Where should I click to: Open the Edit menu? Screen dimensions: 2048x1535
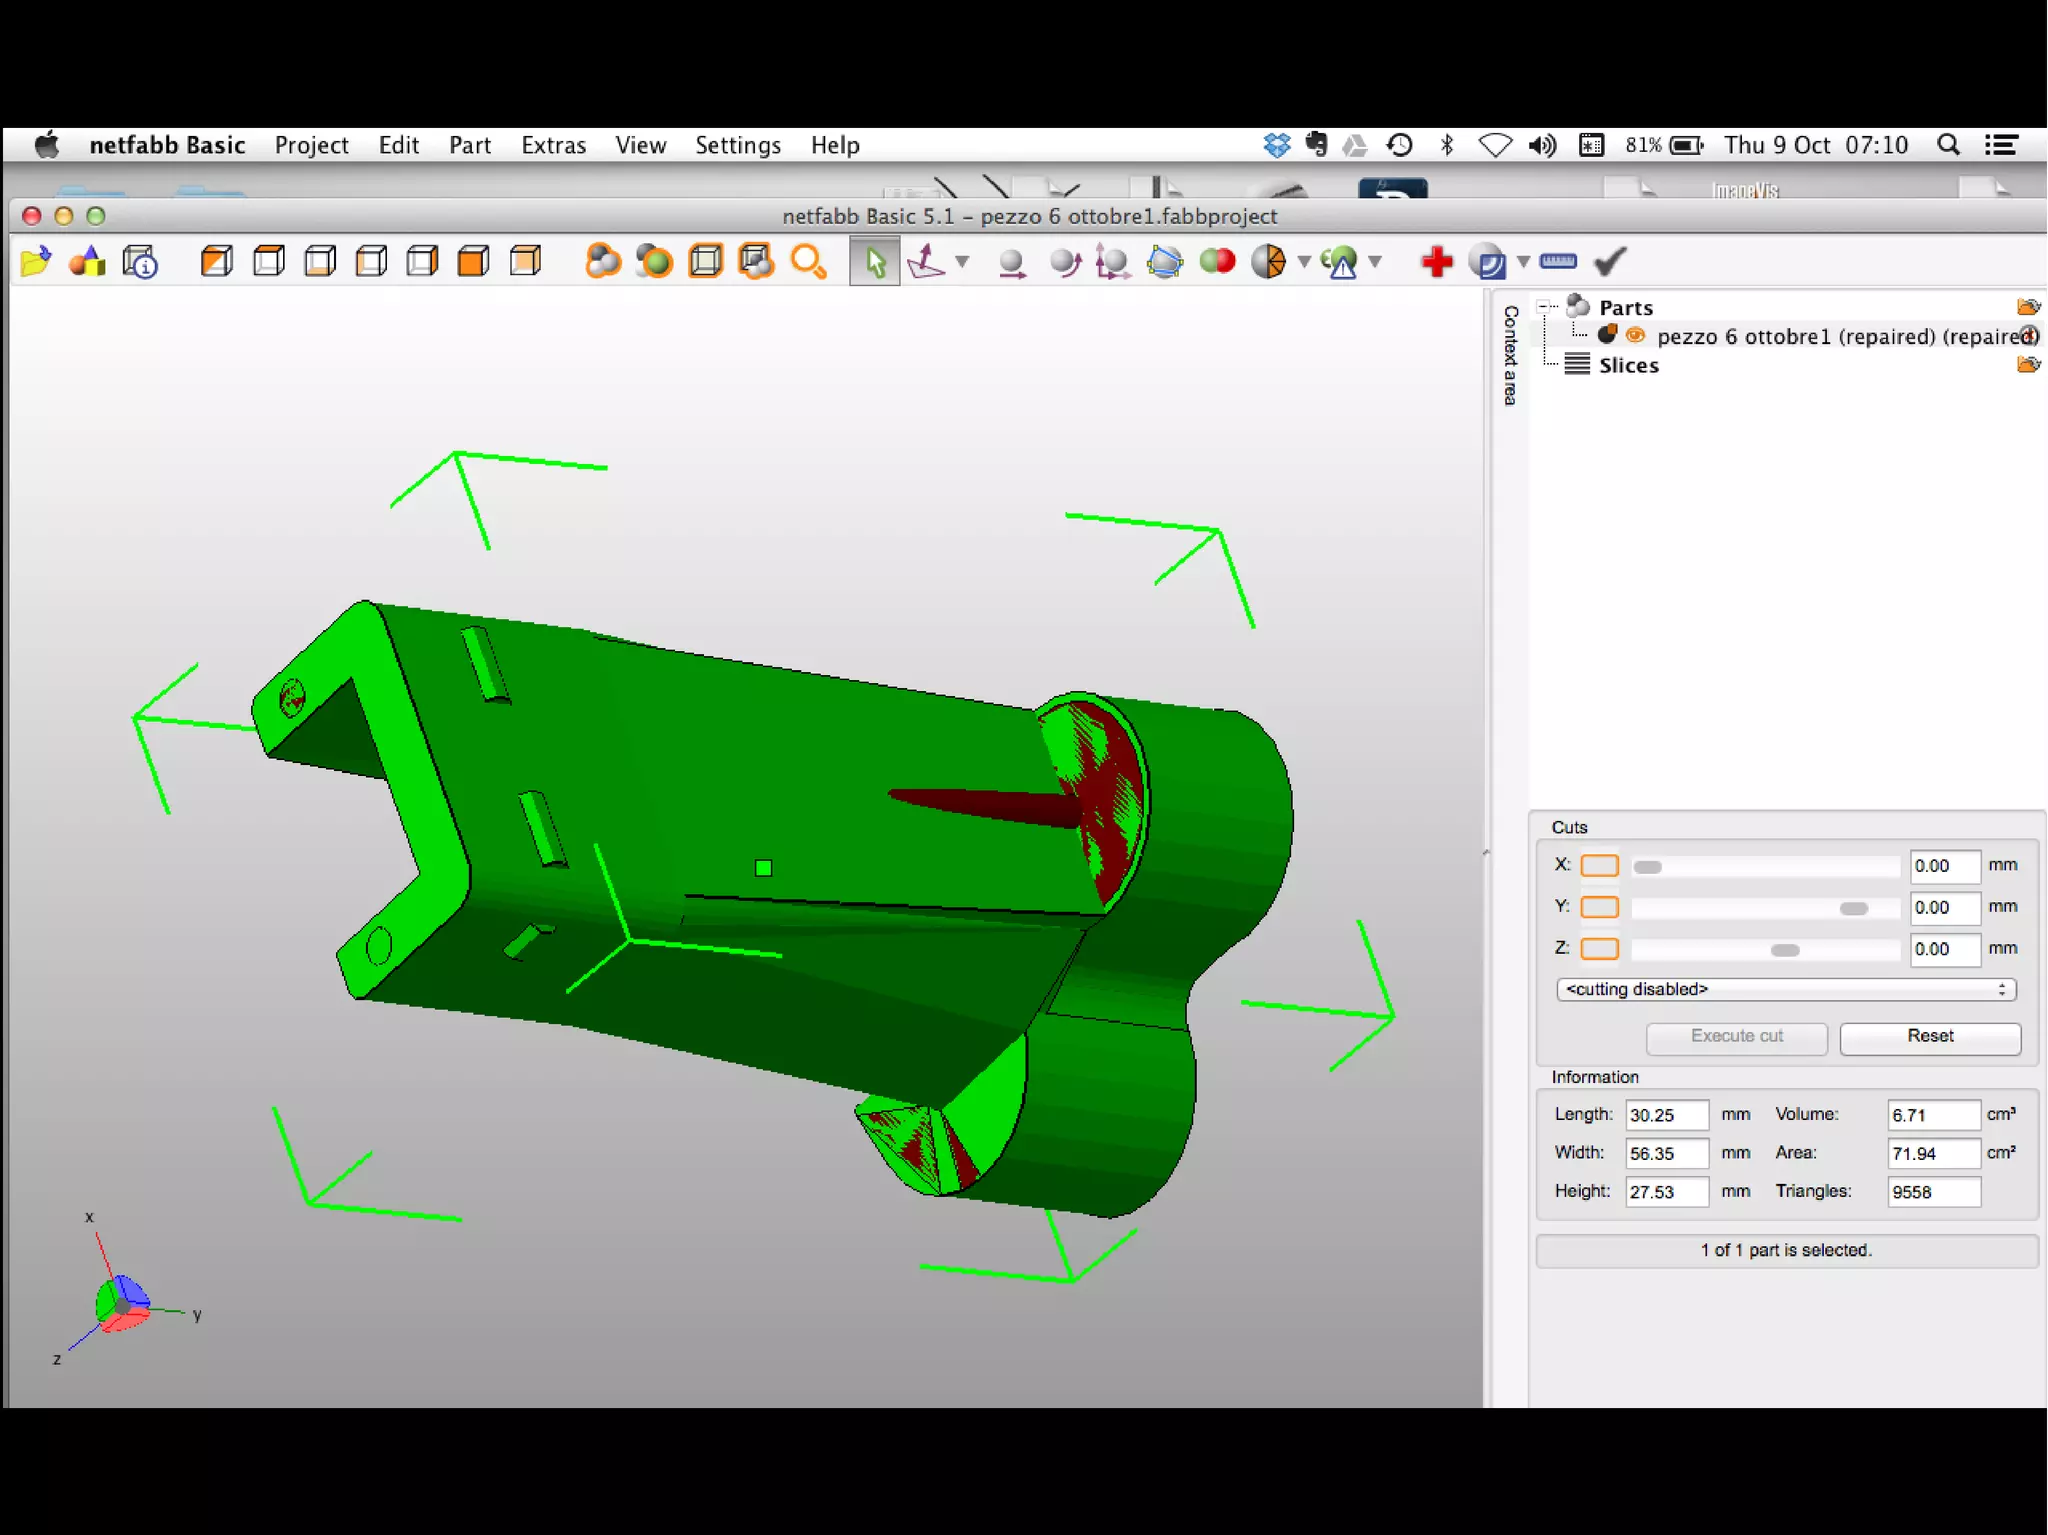pos(398,145)
